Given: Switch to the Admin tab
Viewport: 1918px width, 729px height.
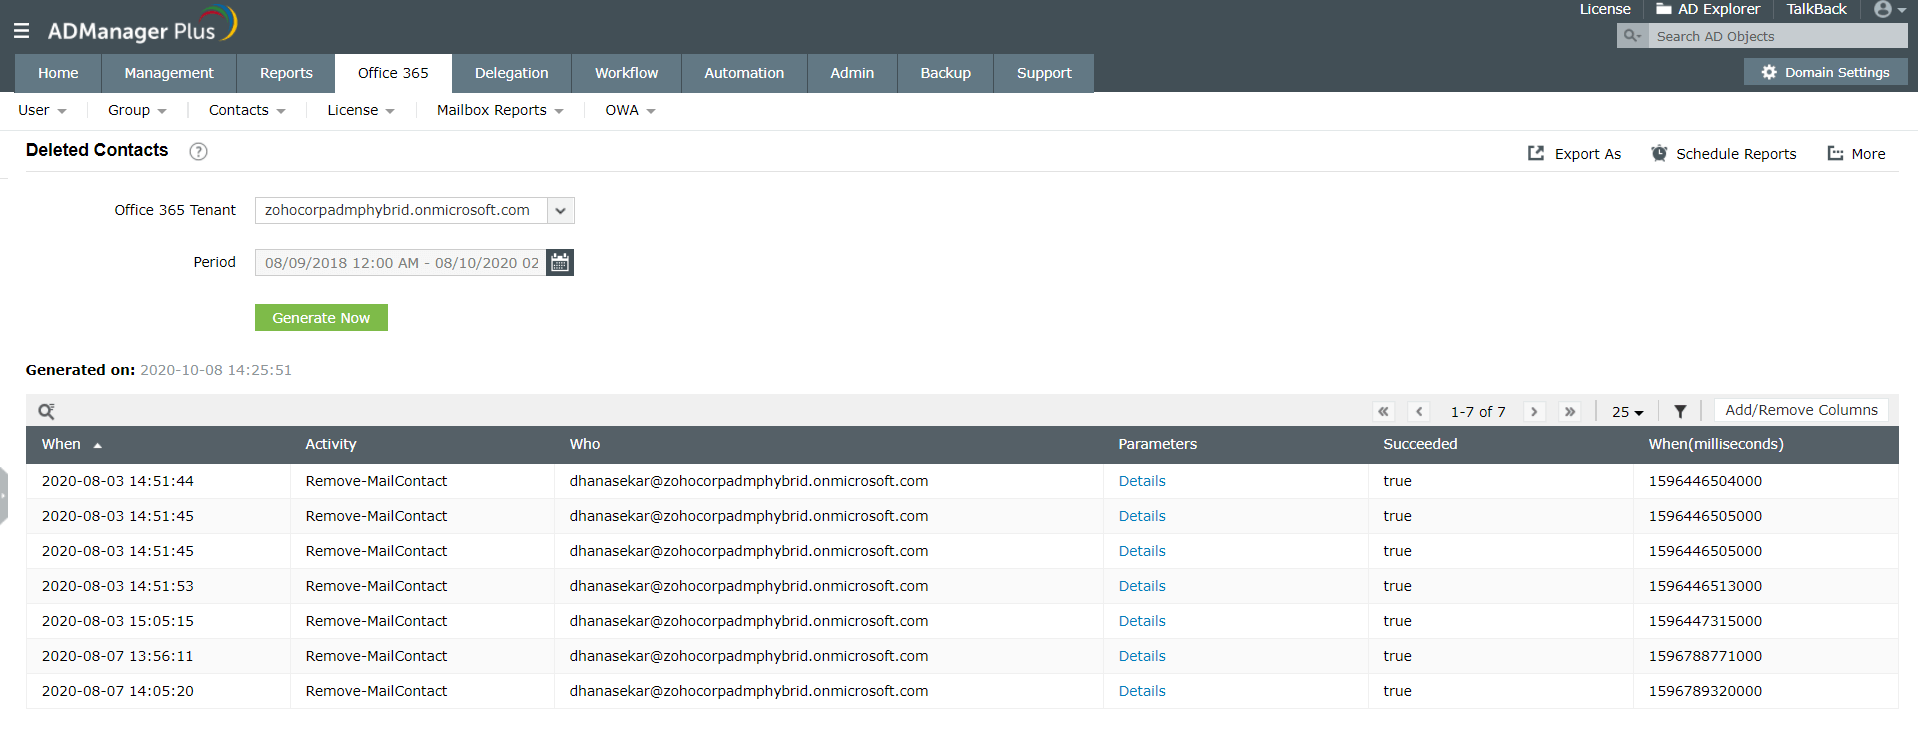Looking at the screenshot, I should tap(852, 73).
